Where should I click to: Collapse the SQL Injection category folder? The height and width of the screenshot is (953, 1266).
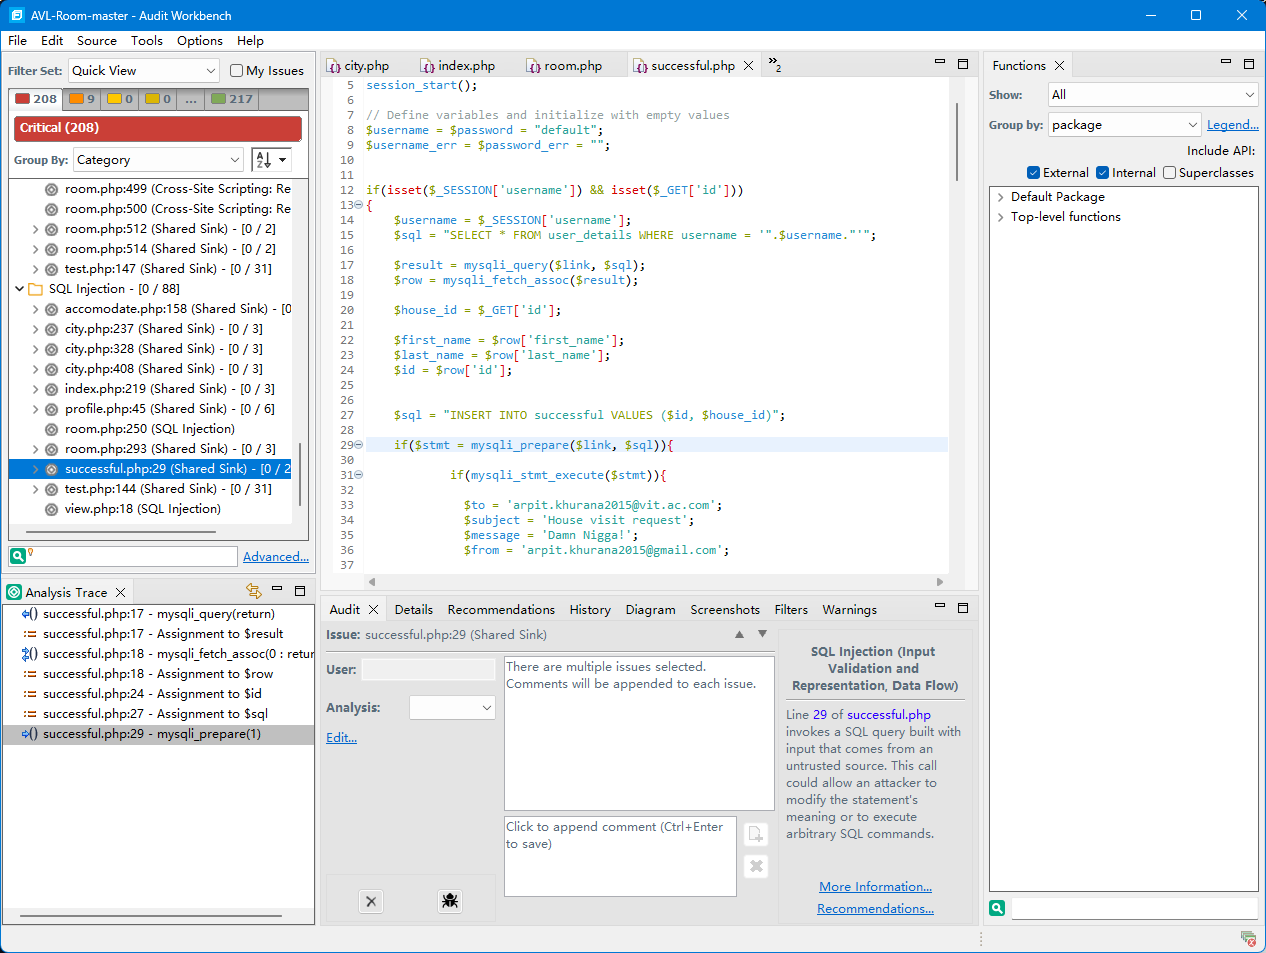pyautogui.click(x=19, y=289)
